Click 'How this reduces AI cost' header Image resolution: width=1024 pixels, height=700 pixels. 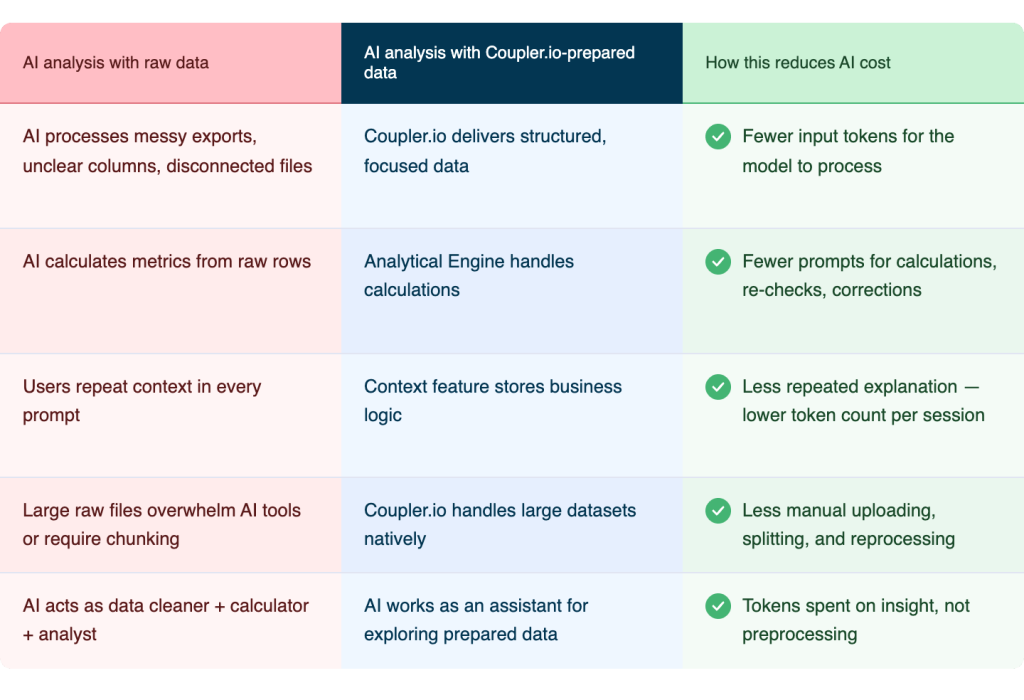pyautogui.click(x=854, y=63)
